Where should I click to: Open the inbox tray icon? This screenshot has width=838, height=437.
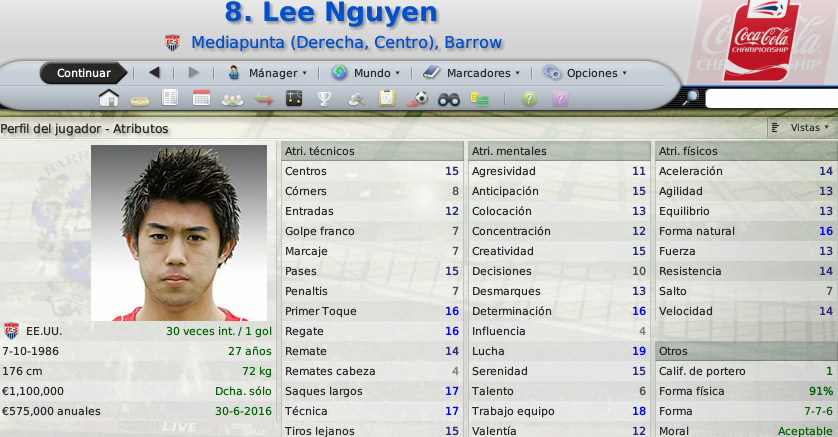tap(139, 100)
